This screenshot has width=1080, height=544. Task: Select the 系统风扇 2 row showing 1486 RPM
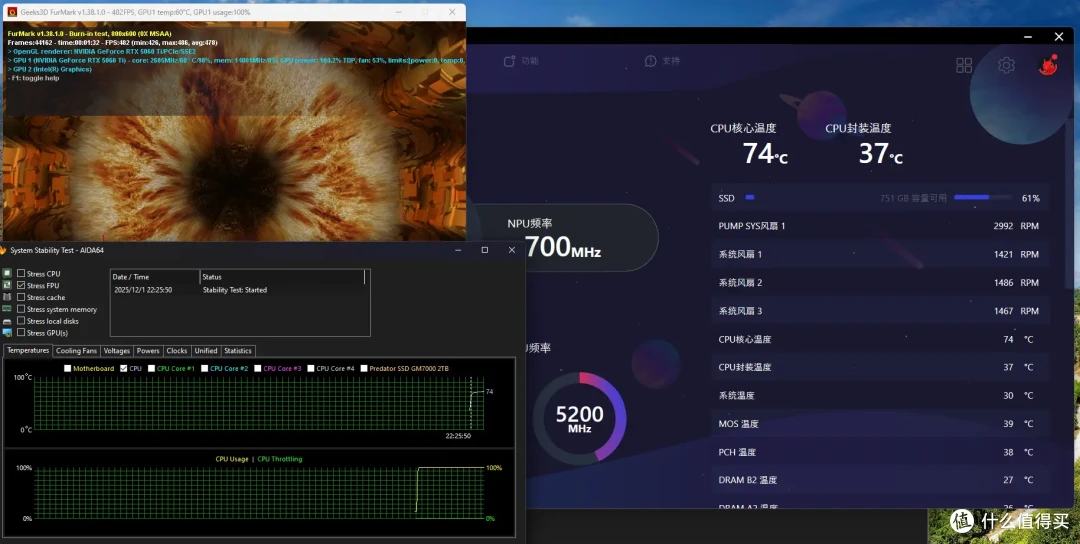(x=880, y=282)
